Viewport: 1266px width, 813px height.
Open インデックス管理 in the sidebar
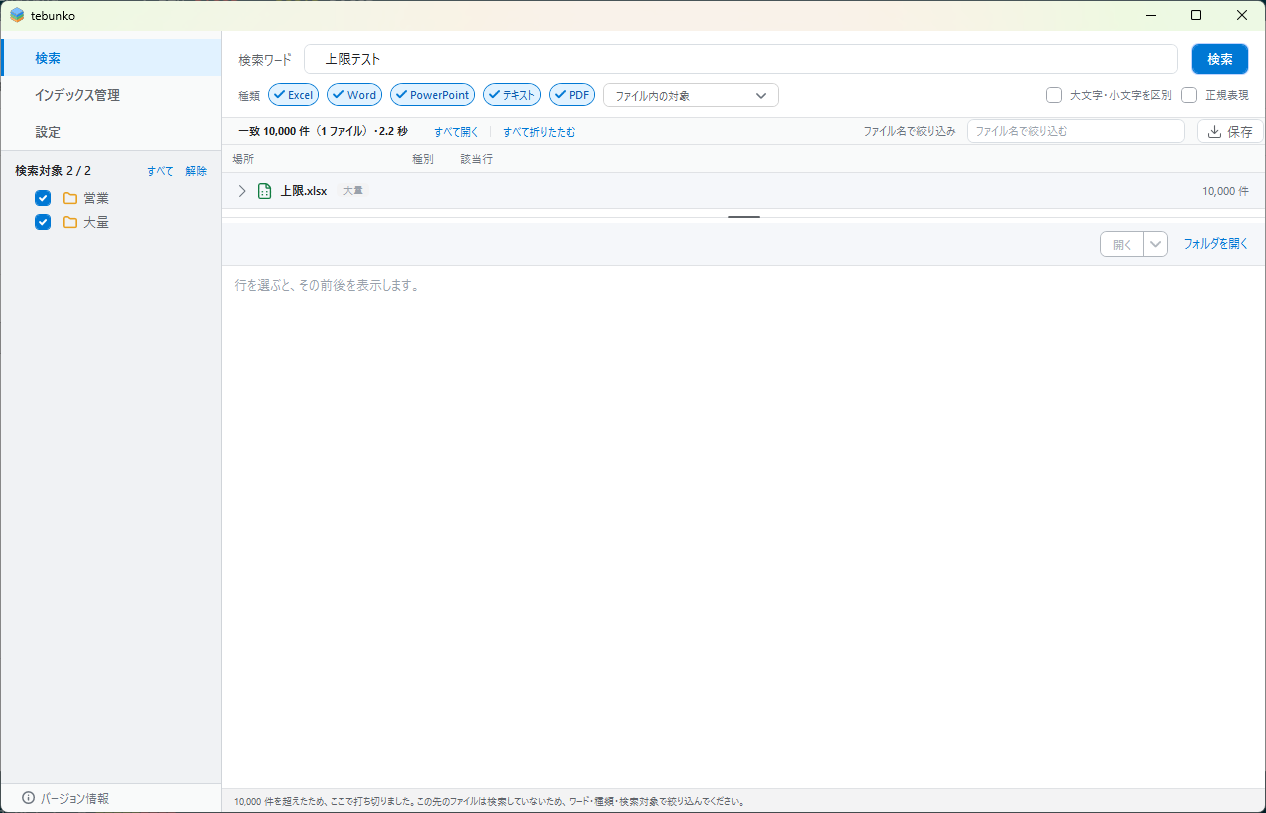click(x=111, y=95)
